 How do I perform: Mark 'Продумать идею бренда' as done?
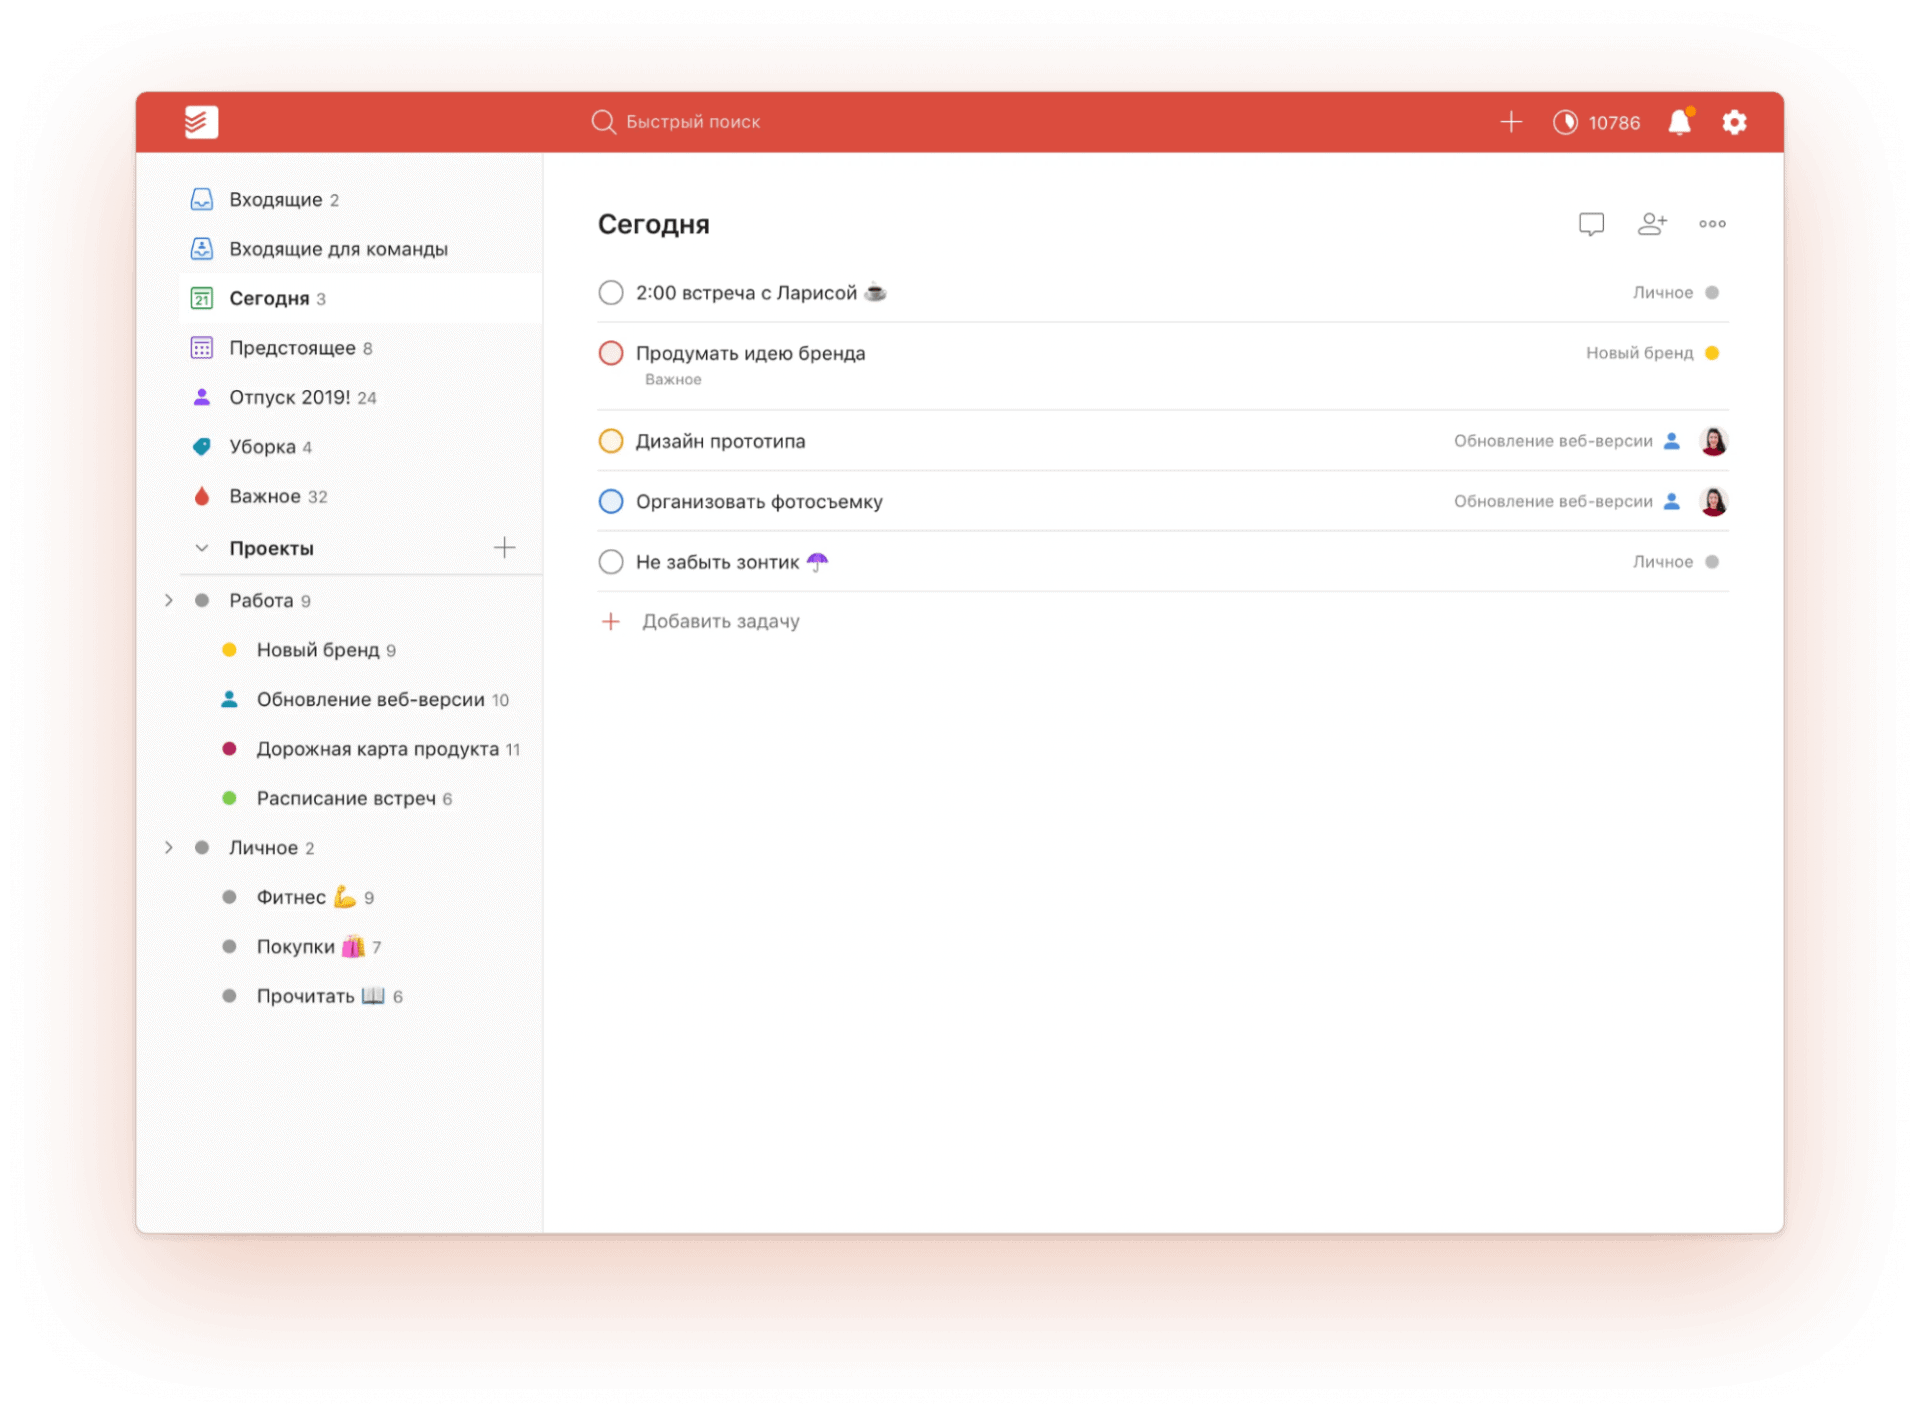click(611, 352)
